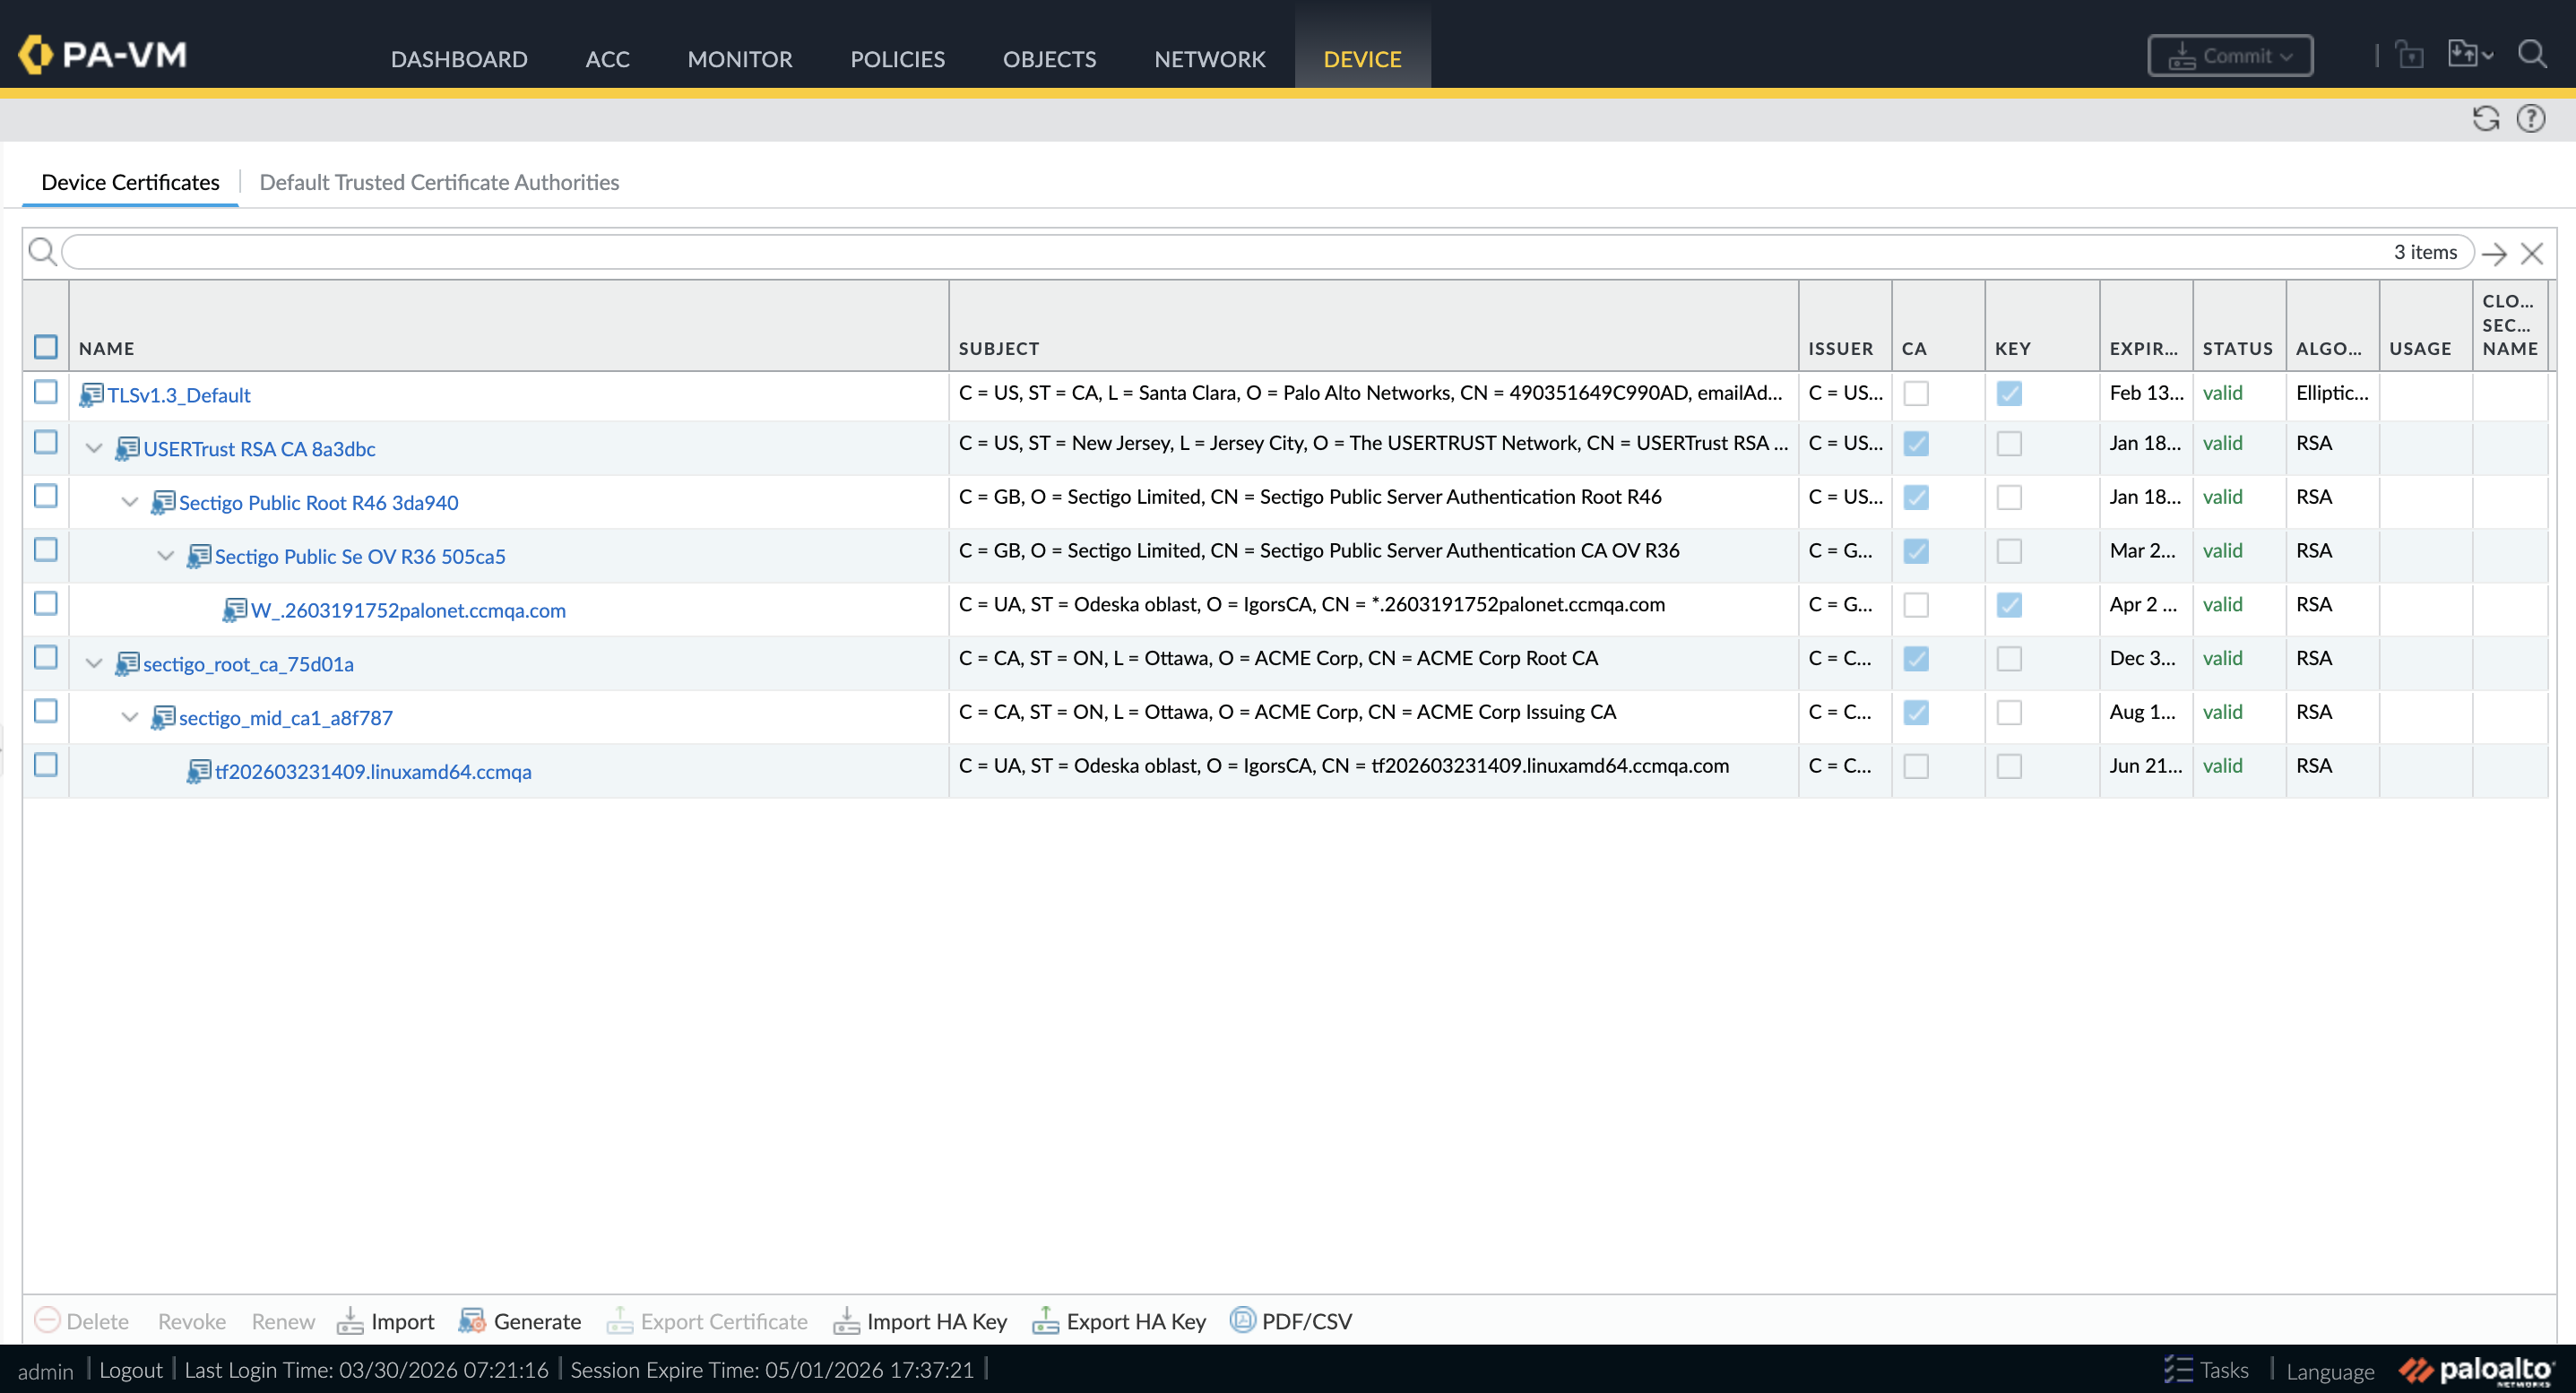Click certificate icon beside tf202603231409.linuxamd64.ccmqa.com

tap(199, 772)
